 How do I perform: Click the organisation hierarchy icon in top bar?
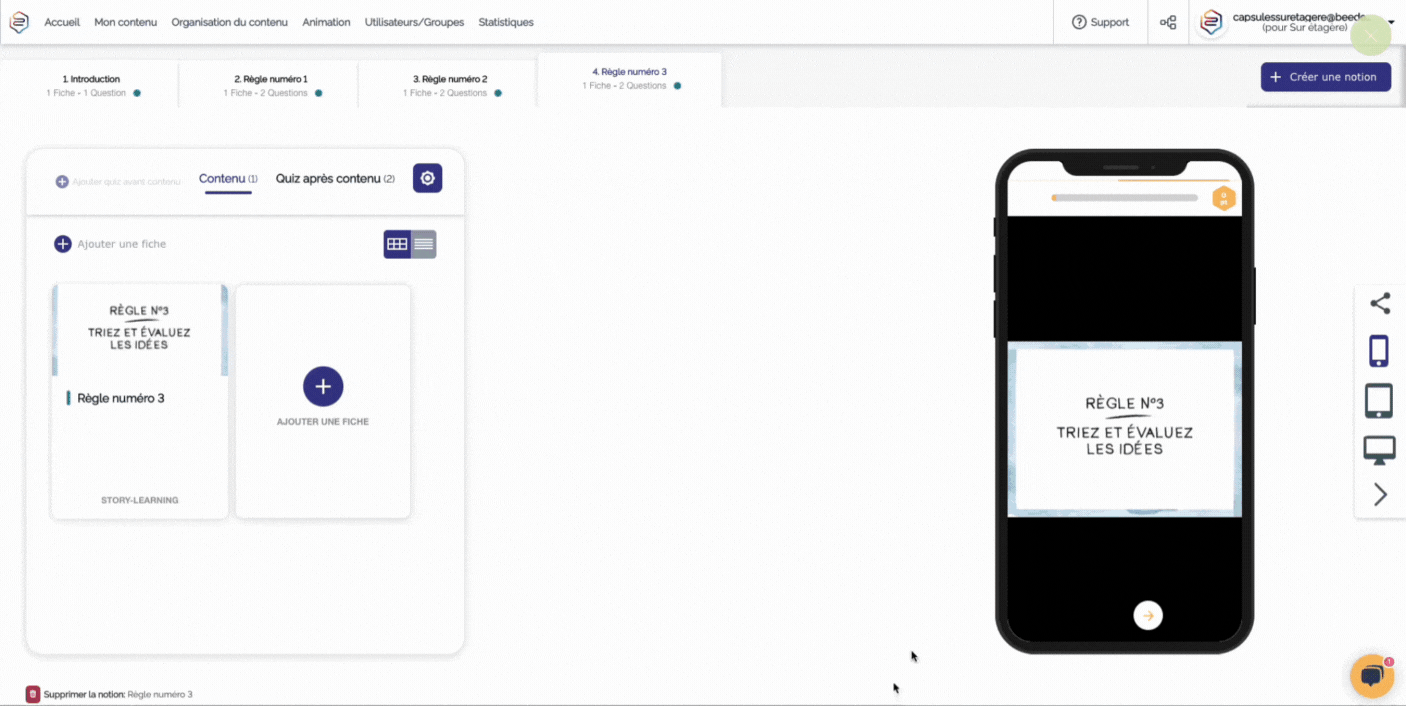click(x=1167, y=21)
